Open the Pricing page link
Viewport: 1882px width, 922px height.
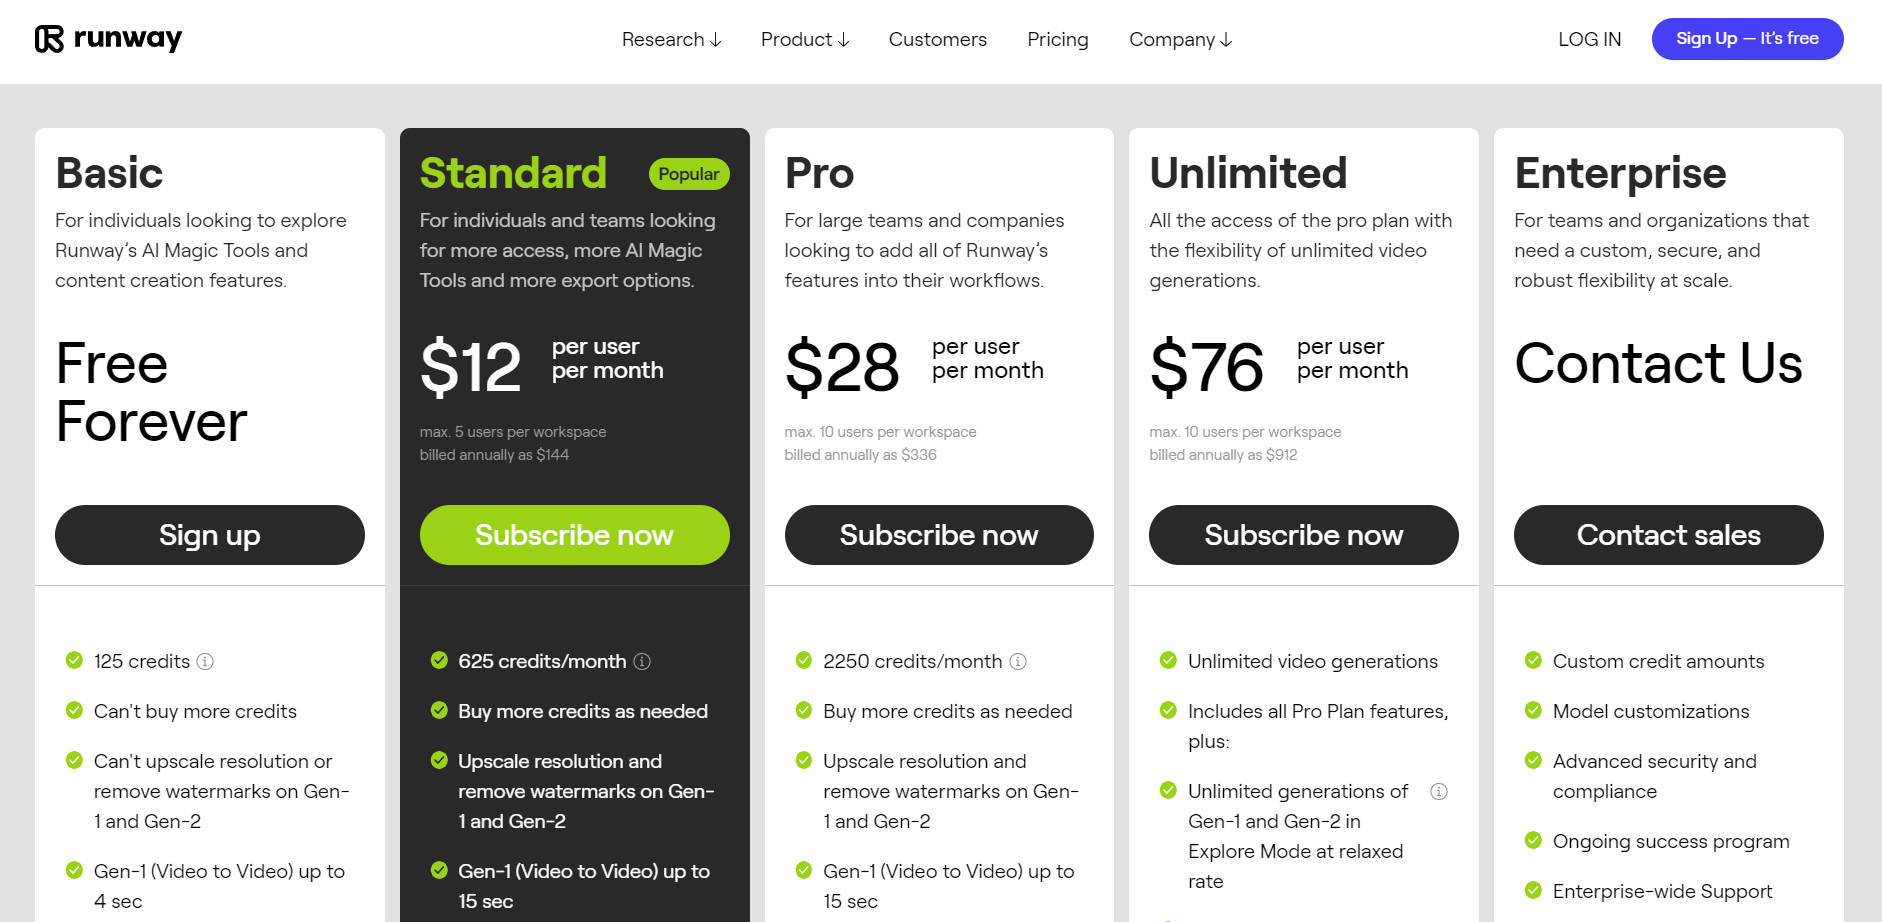[x=1058, y=39]
